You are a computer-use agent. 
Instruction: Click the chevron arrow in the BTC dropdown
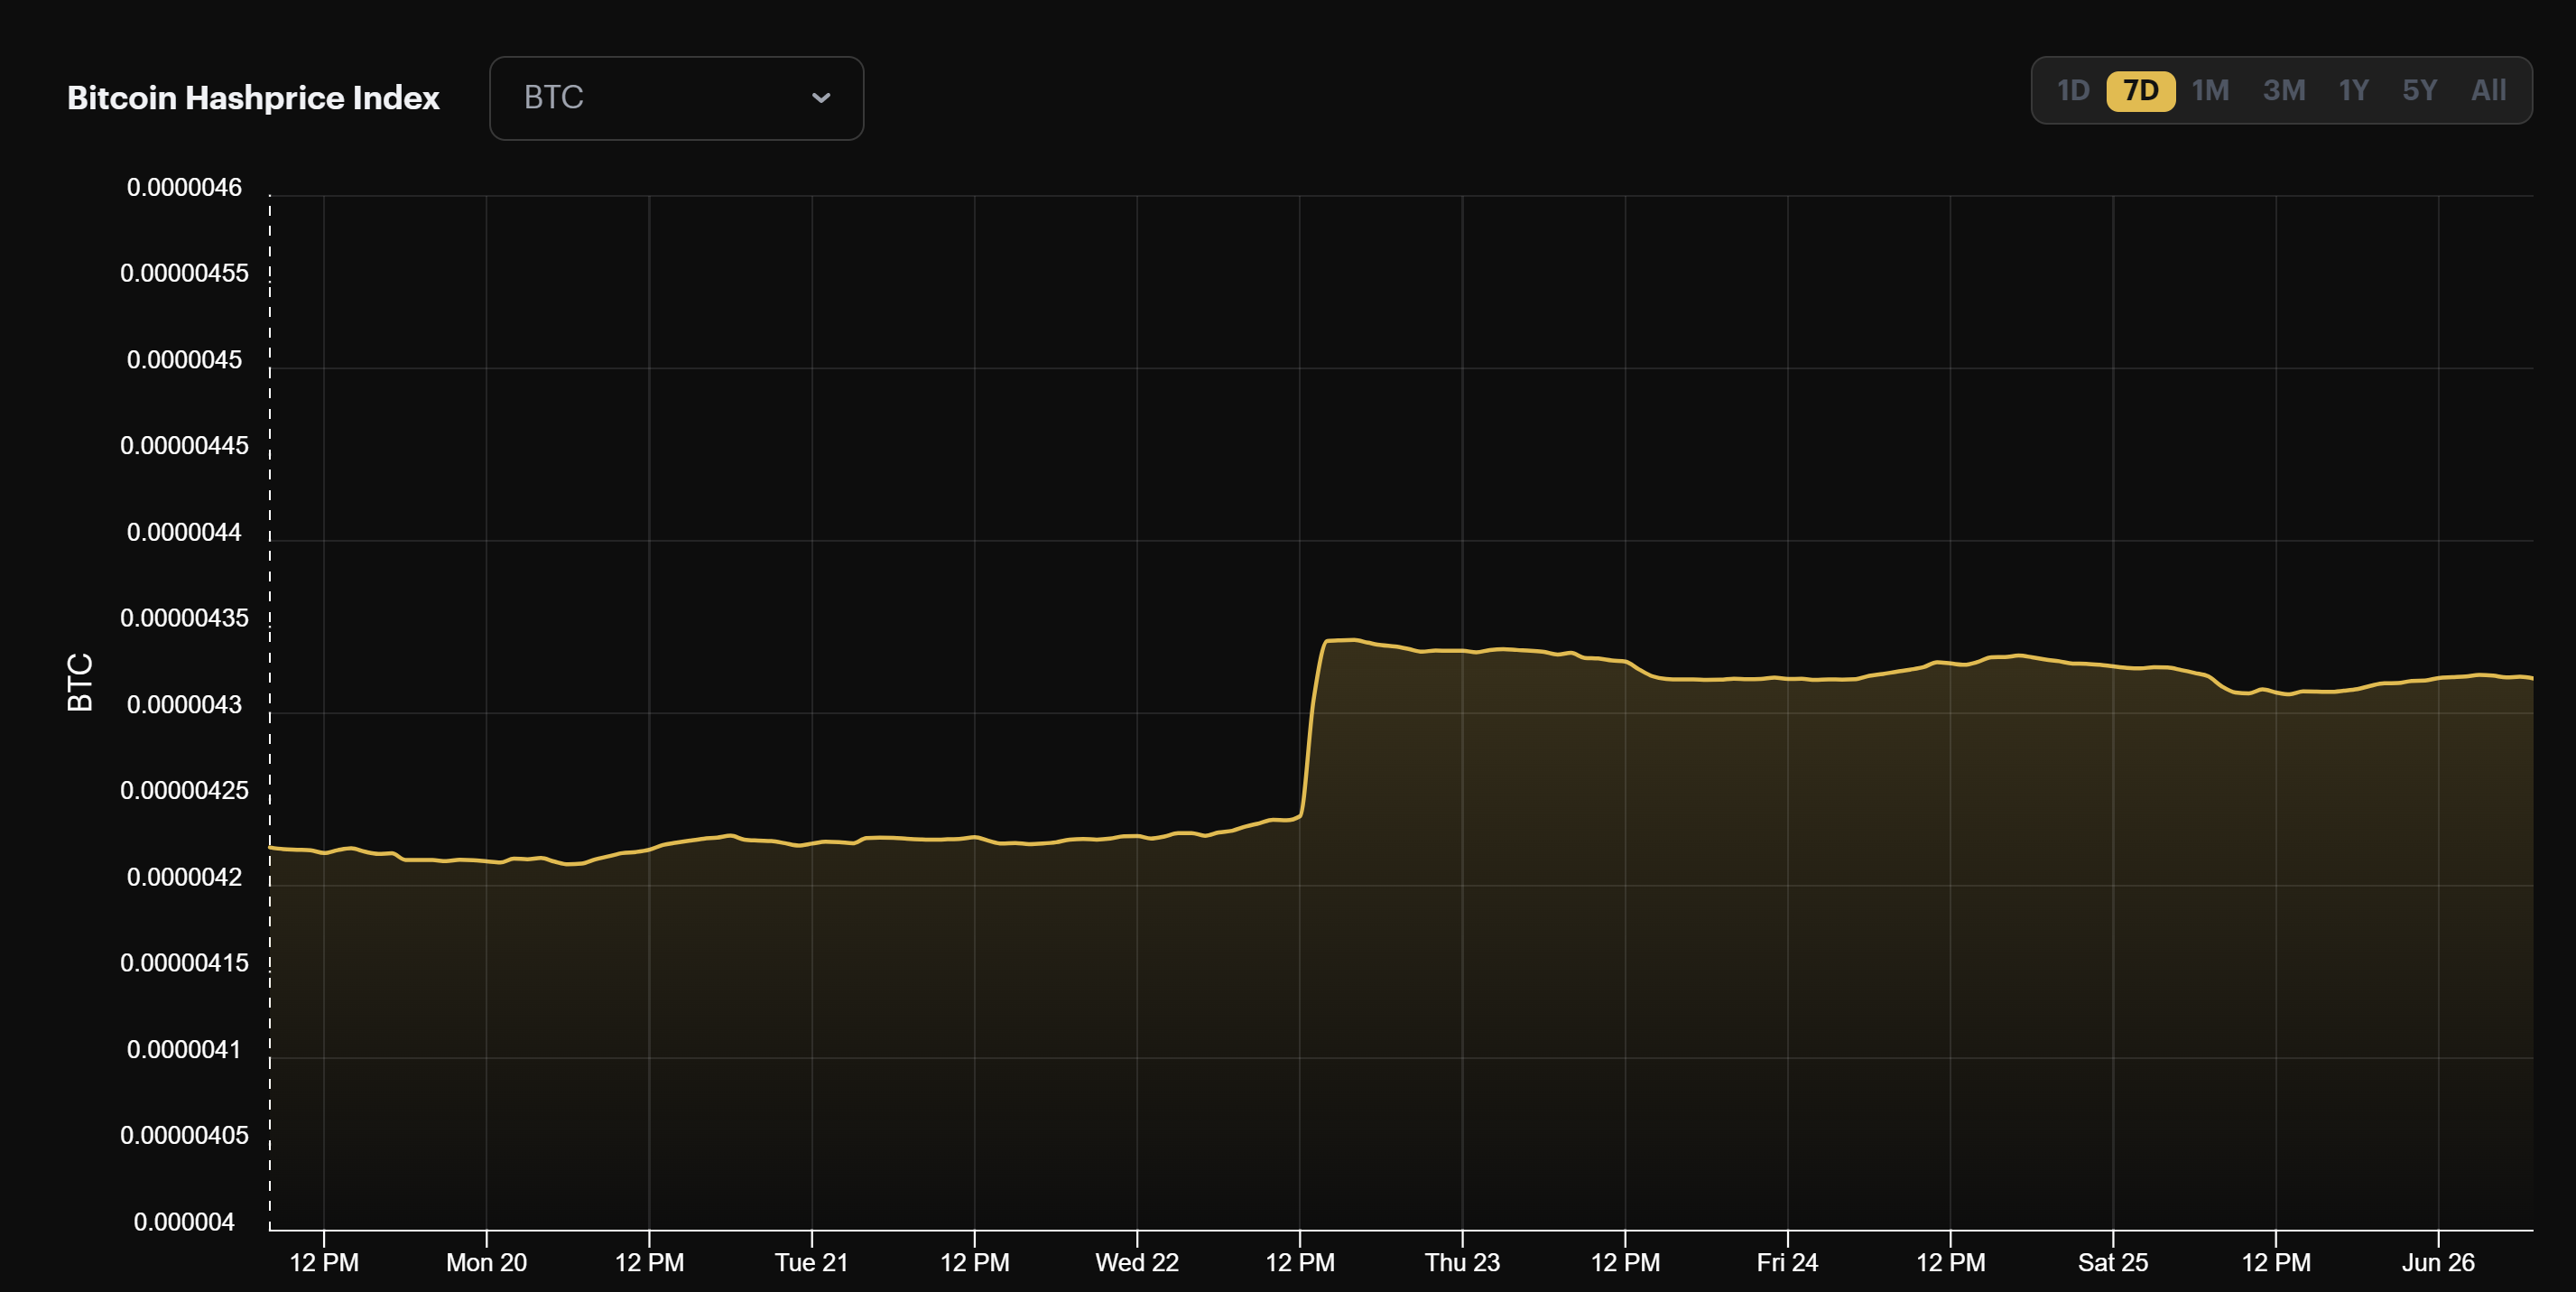(821, 98)
